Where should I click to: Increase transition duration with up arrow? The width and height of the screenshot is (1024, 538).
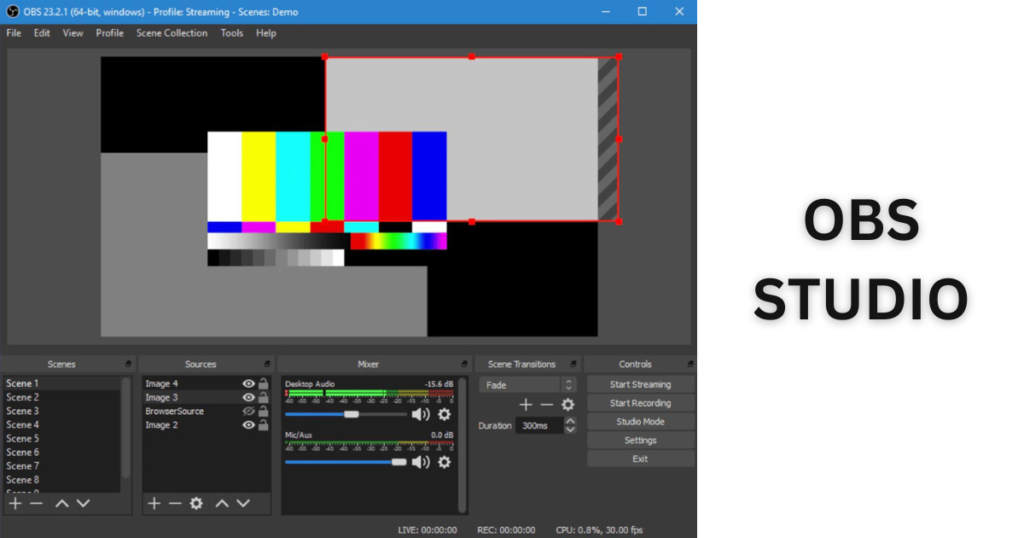pos(570,422)
